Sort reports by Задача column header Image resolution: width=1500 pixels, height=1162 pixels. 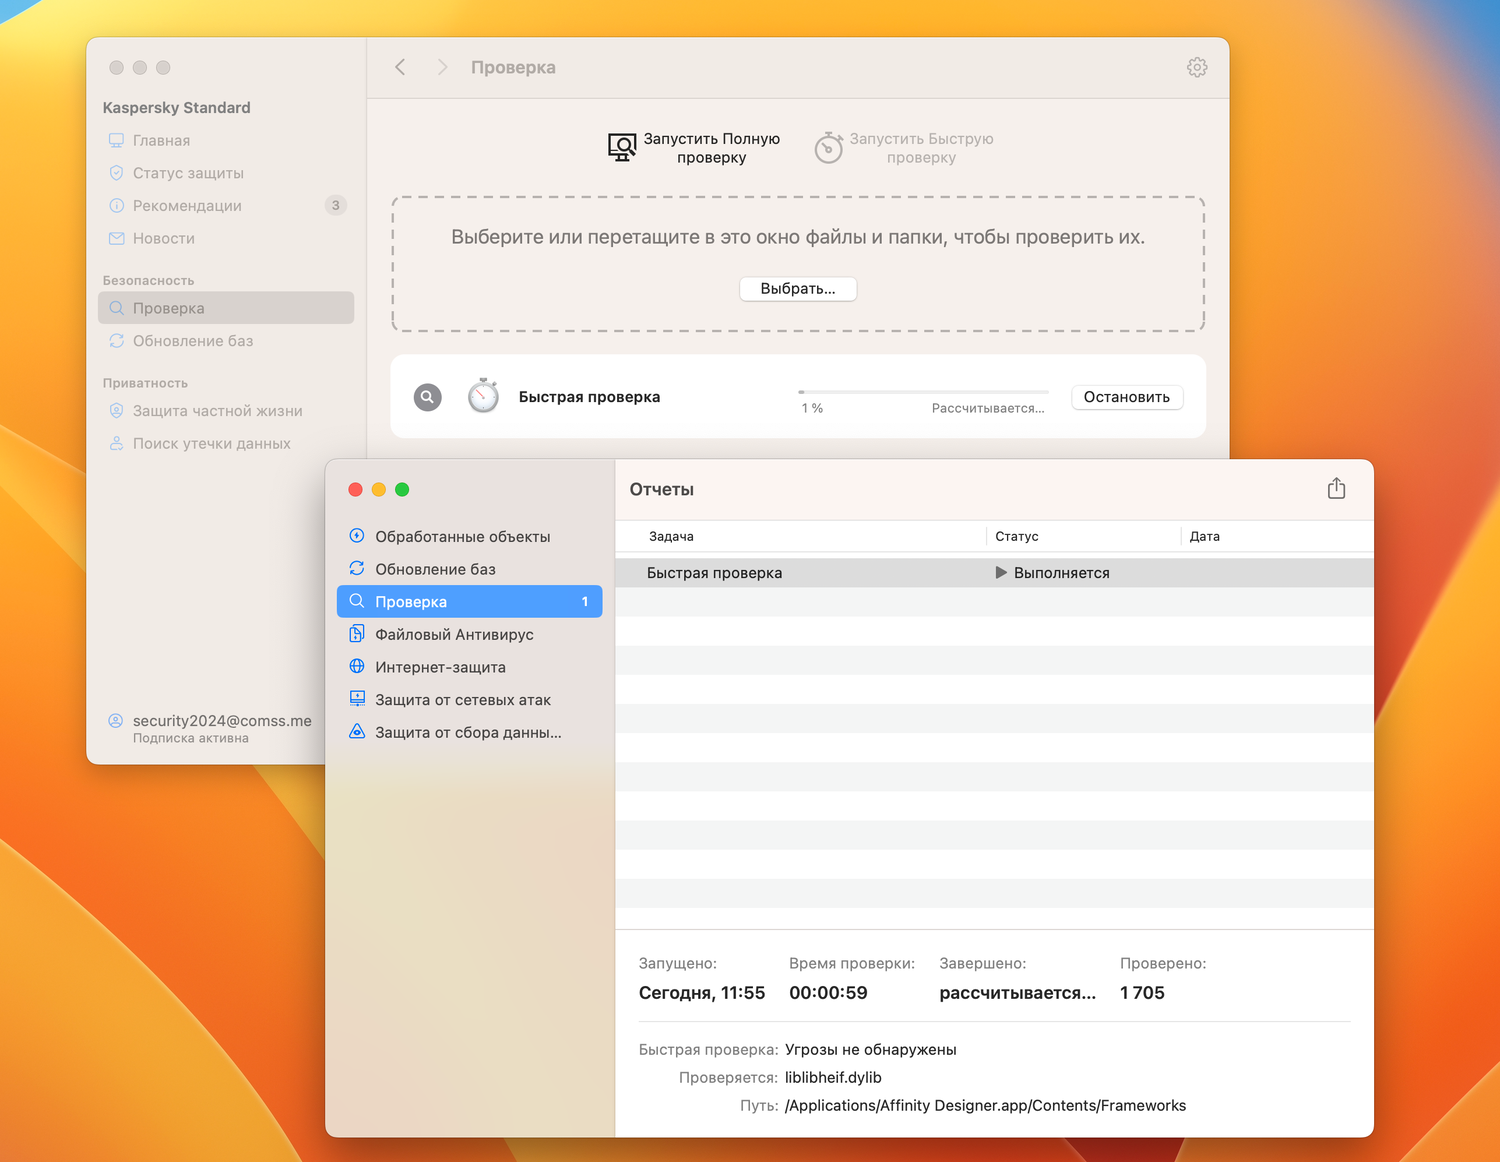click(x=671, y=536)
